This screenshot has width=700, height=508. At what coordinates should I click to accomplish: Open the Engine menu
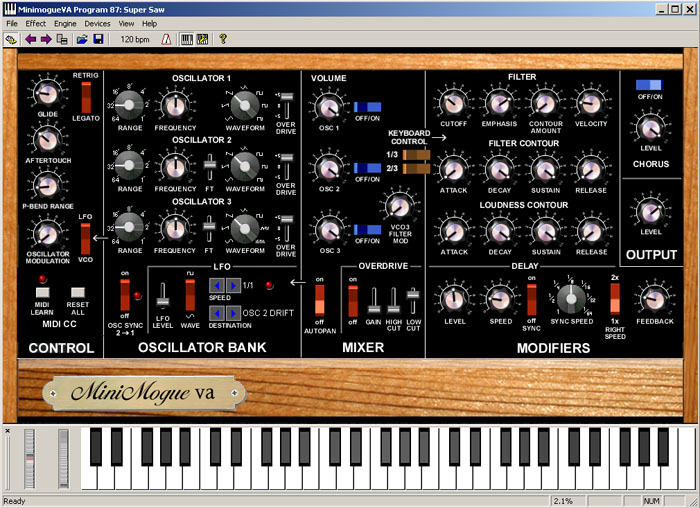pos(65,24)
